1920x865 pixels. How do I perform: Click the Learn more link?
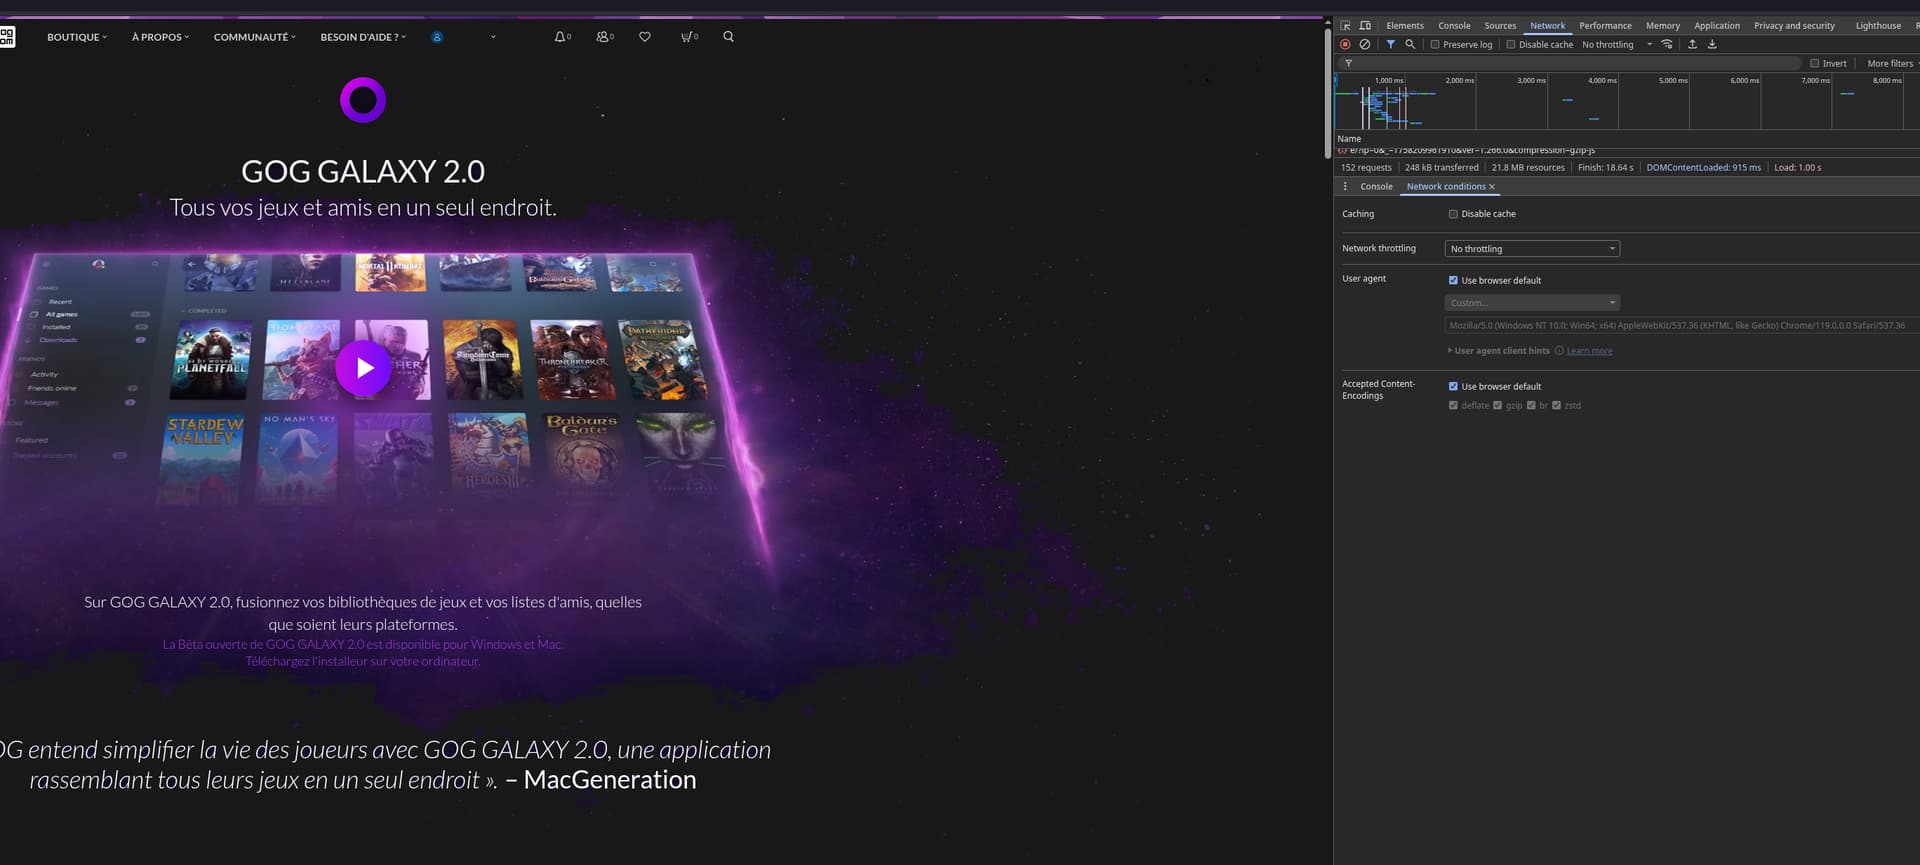tap(1589, 351)
